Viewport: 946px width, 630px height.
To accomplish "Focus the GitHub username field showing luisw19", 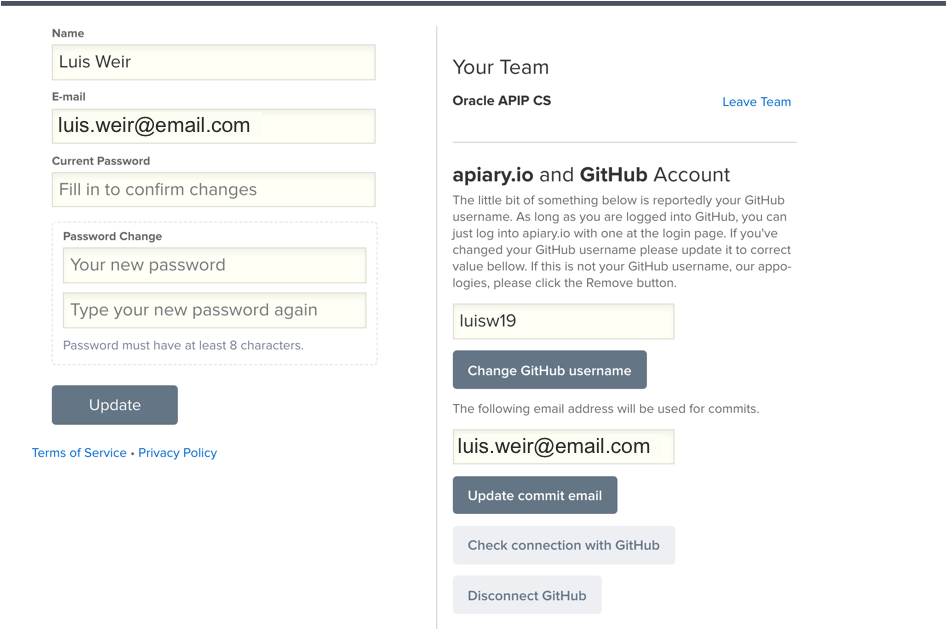I will pyautogui.click(x=563, y=321).
